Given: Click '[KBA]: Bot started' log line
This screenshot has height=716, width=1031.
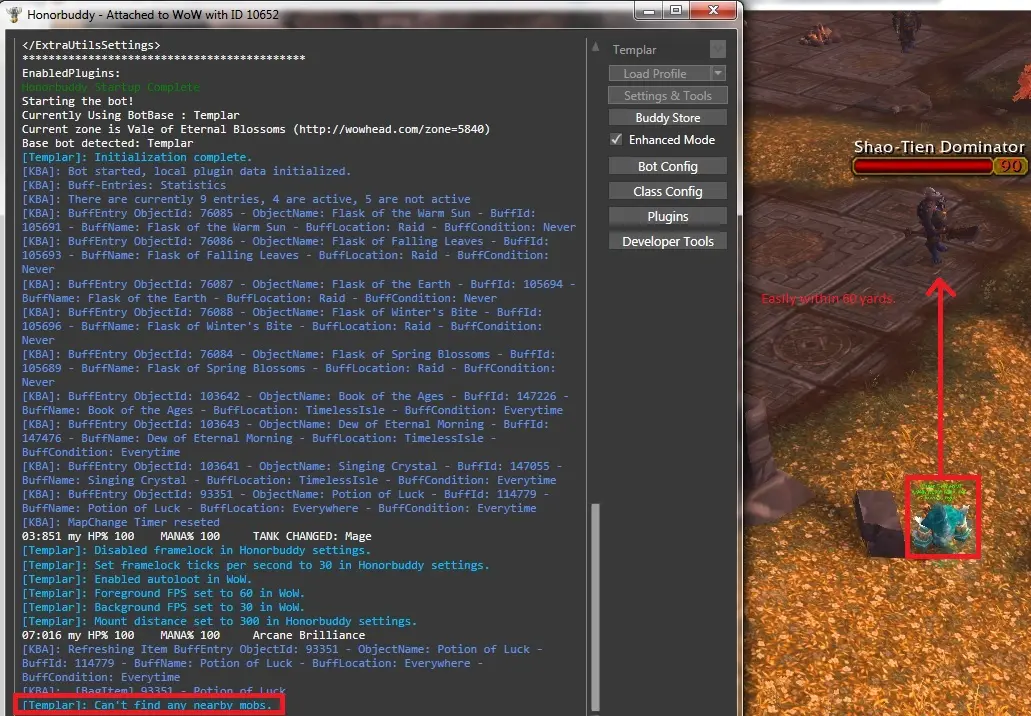Looking at the screenshot, I should pyautogui.click(x=186, y=171).
